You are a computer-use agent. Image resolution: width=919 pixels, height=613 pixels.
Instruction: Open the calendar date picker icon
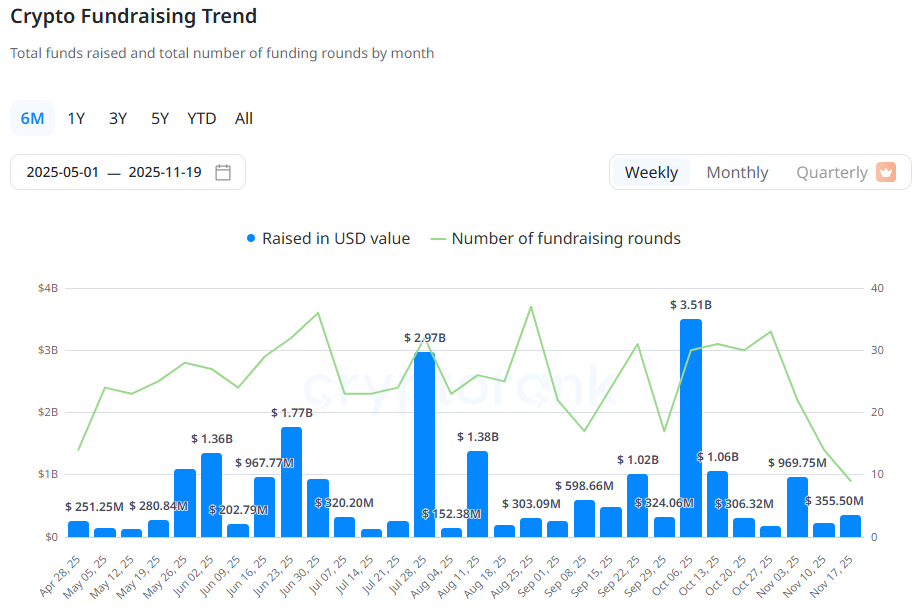point(223,172)
